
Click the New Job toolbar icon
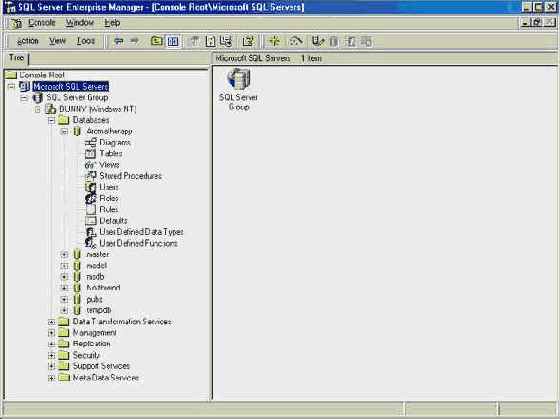366,41
